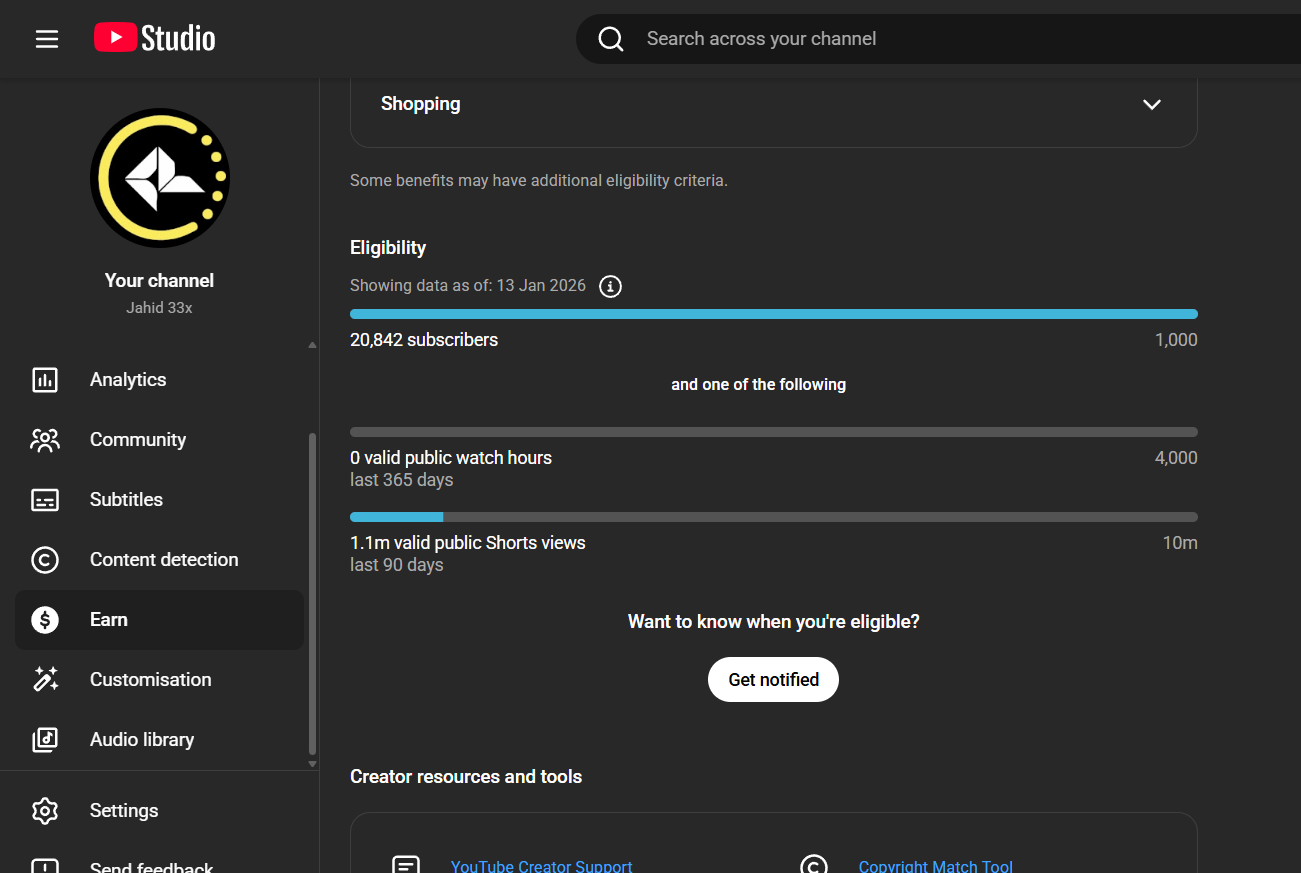Click the channel profile picture thumbnail
This screenshot has height=873, width=1301.
click(160, 178)
